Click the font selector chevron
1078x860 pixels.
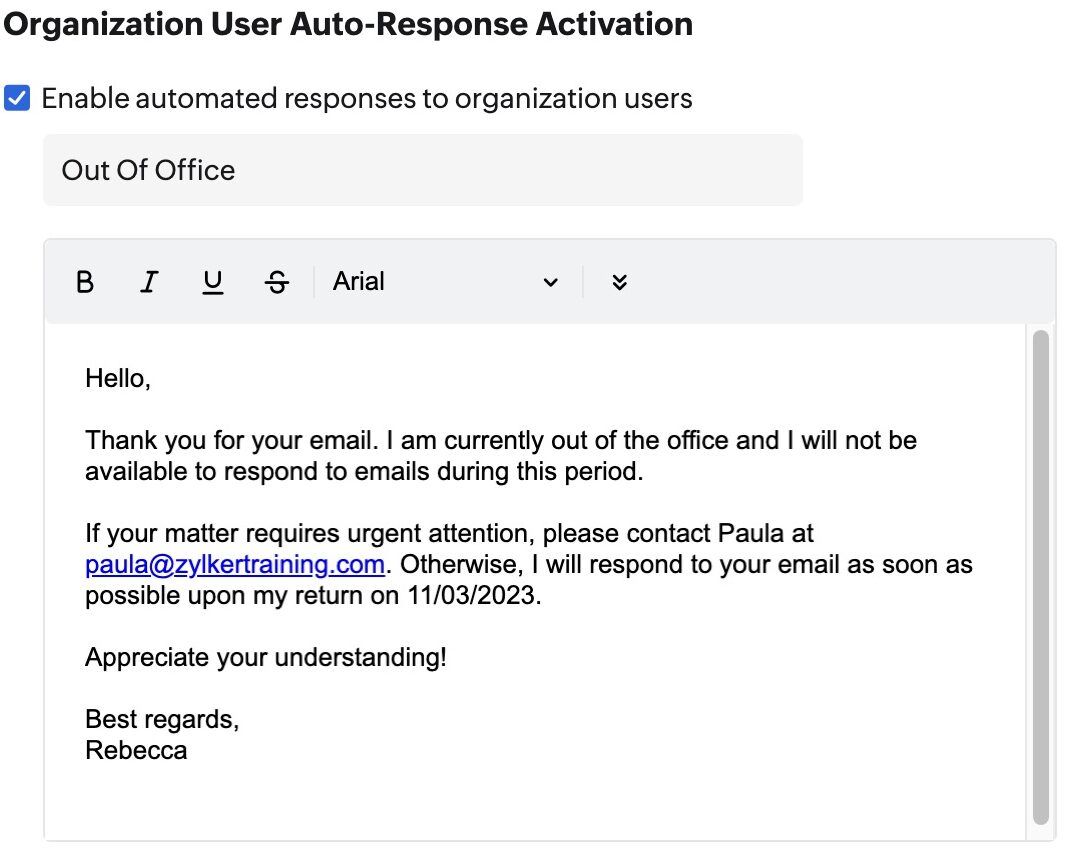click(549, 283)
